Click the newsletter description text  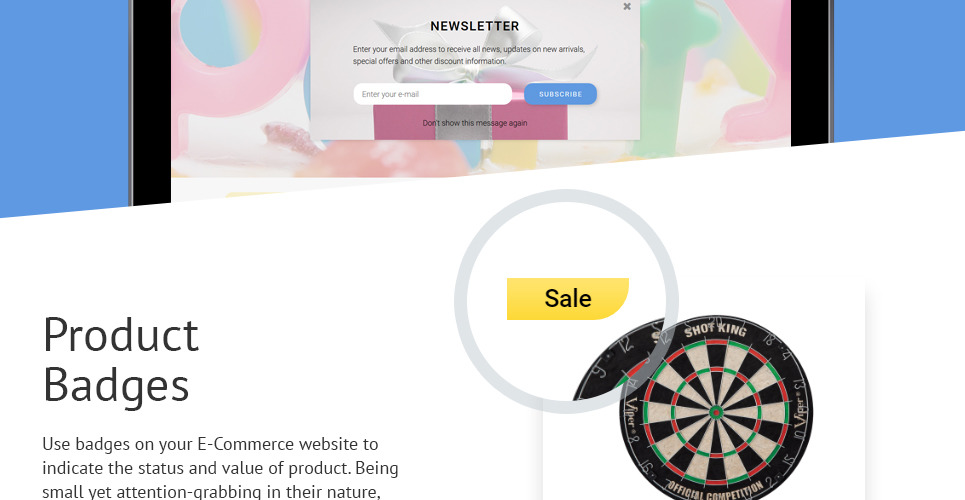(x=468, y=55)
